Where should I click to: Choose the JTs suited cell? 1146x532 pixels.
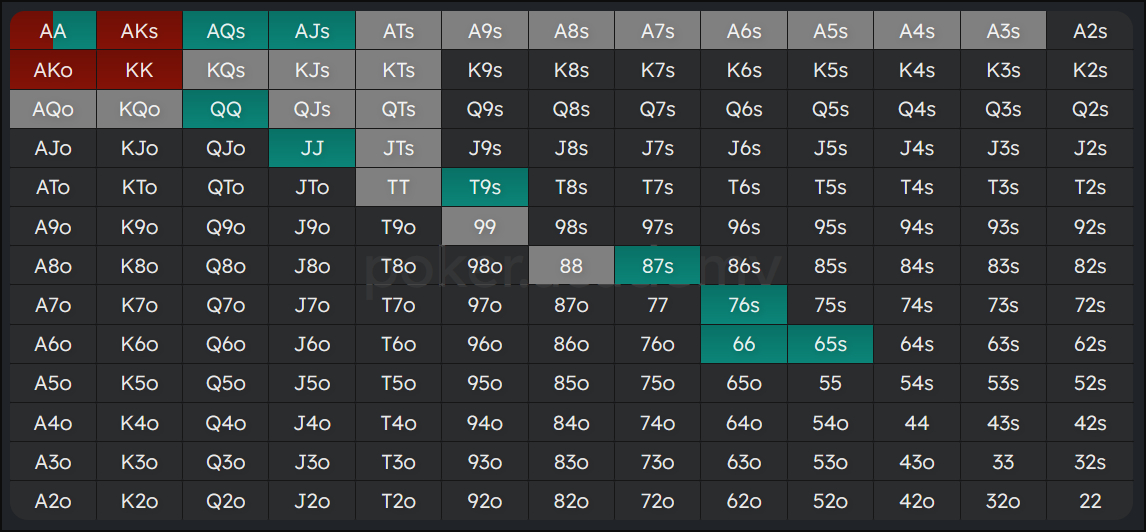click(x=398, y=148)
